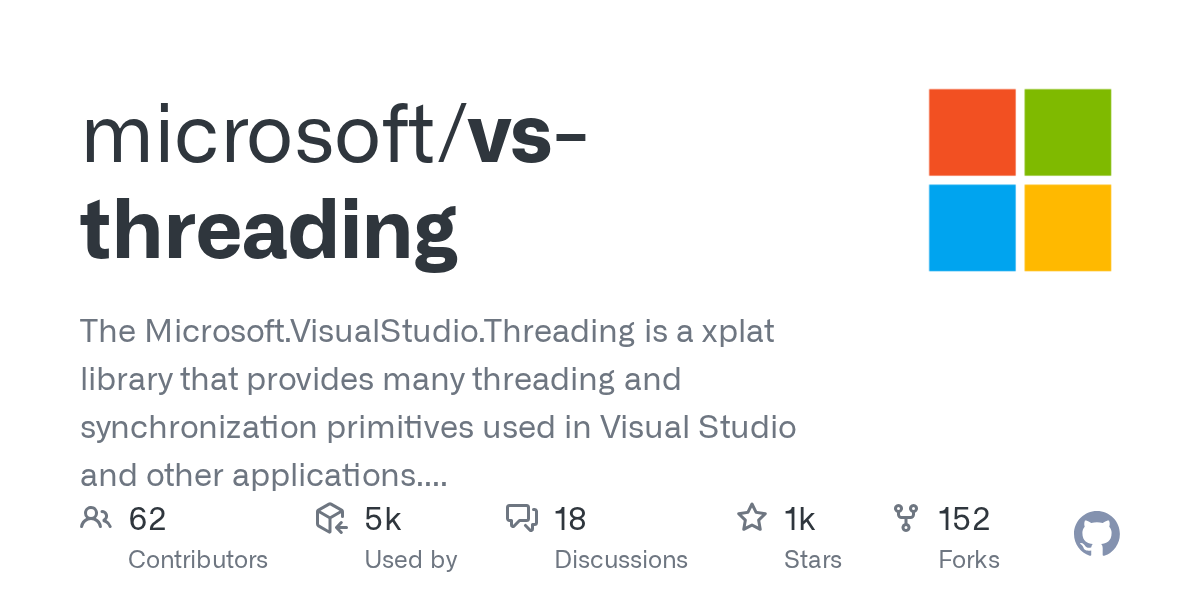The height and width of the screenshot is (600, 1200).
Task: Click the Forks branch icon
Action: tap(906, 518)
